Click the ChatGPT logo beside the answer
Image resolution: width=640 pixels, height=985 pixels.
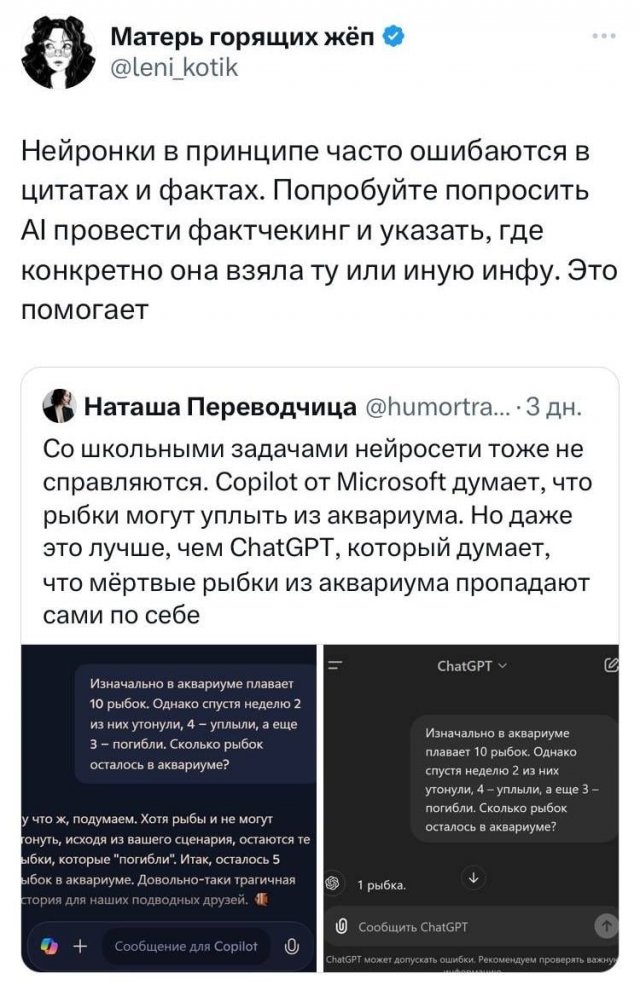pyautogui.click(x=333, y=884)
